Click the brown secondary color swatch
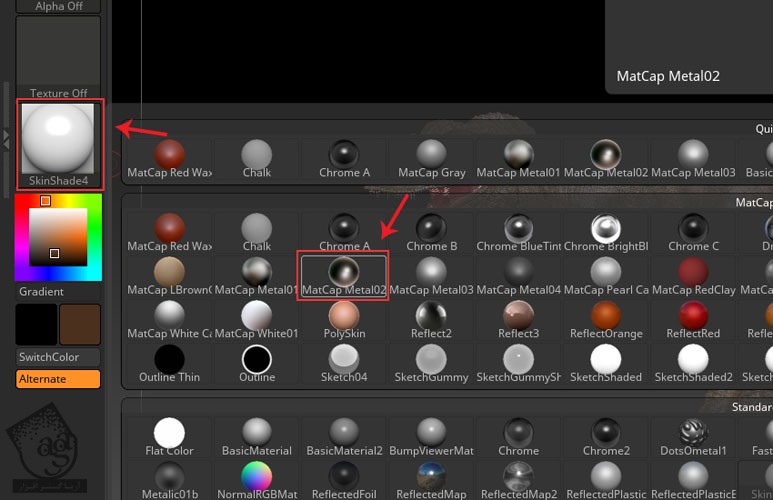Viewport: 773px width, 500px height. (x=80, y=324)
